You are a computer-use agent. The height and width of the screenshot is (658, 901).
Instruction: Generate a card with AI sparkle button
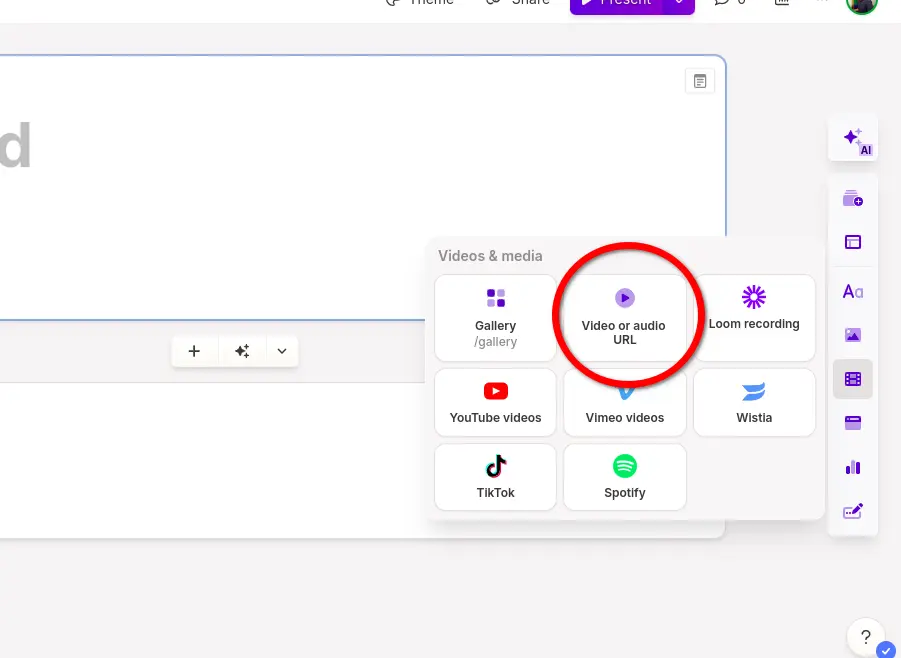click(x=242, y=351)
